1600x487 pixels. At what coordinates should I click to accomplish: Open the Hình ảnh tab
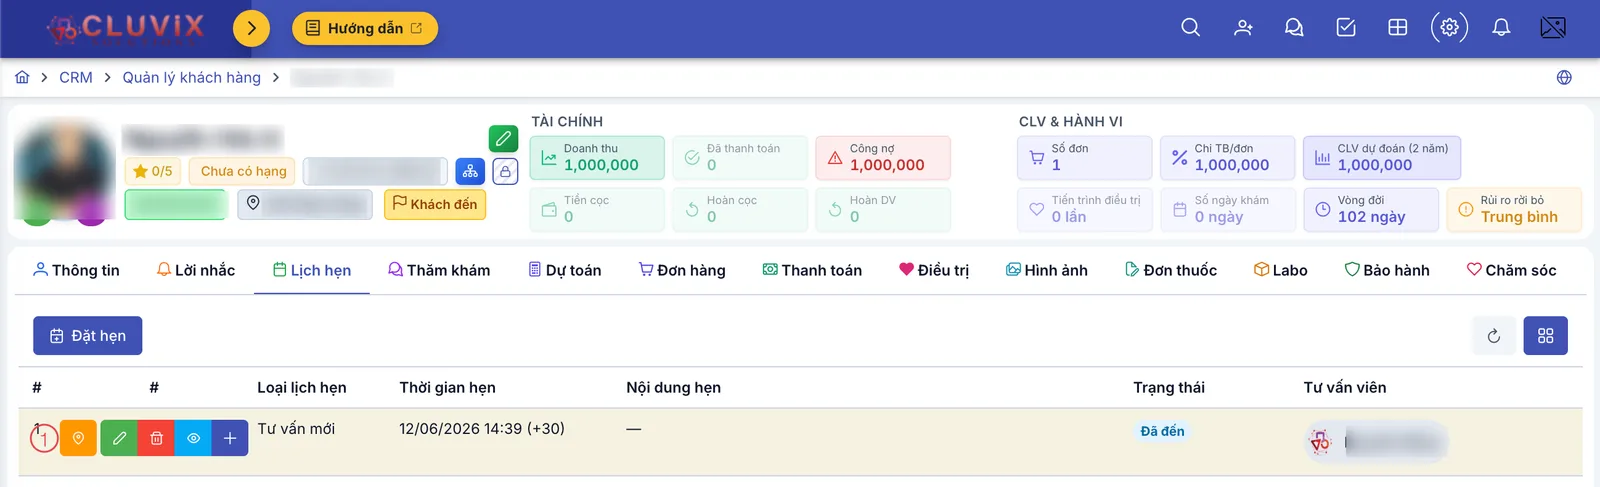click(x=1047, y=270)
